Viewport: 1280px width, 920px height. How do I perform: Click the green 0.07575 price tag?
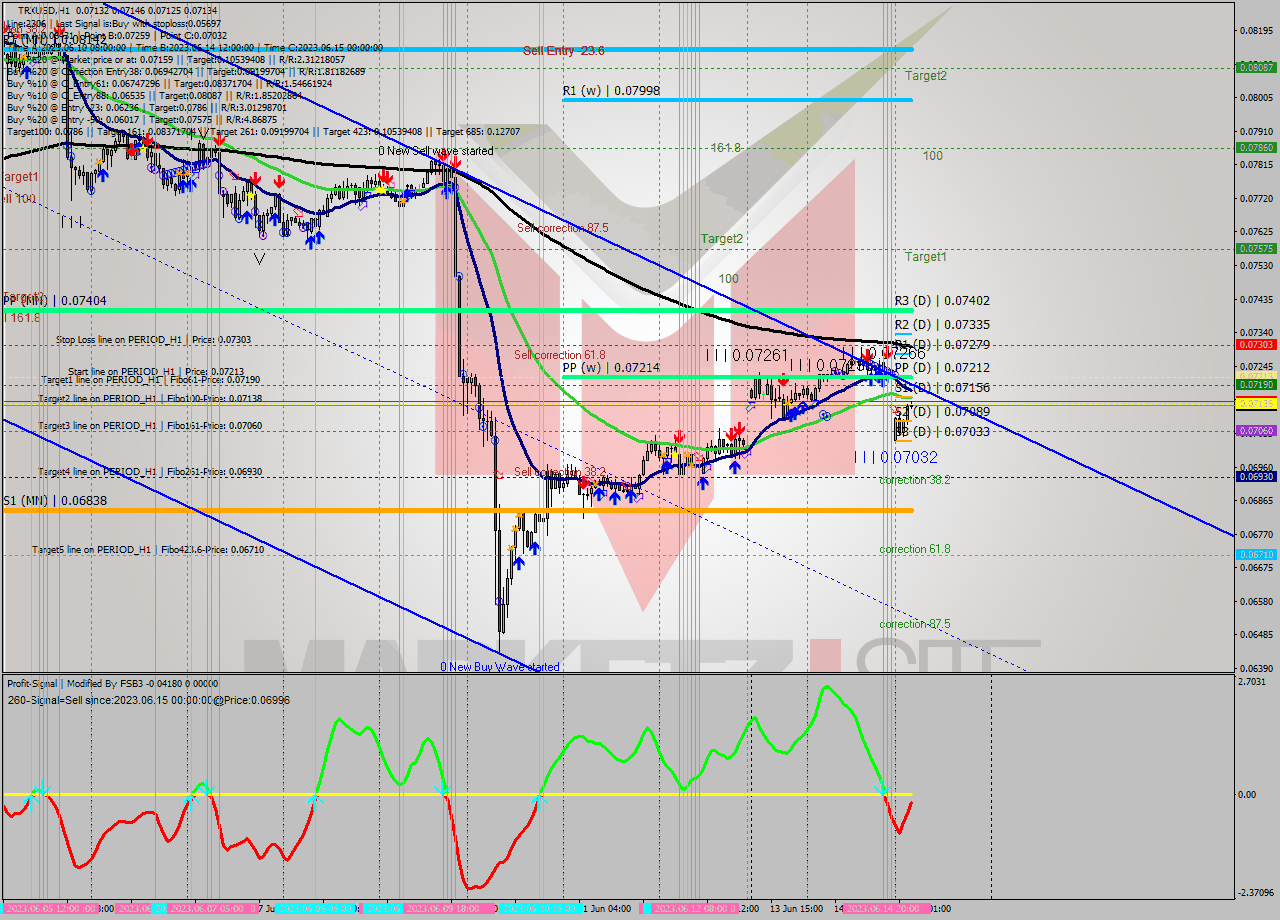click(1256, 248)
